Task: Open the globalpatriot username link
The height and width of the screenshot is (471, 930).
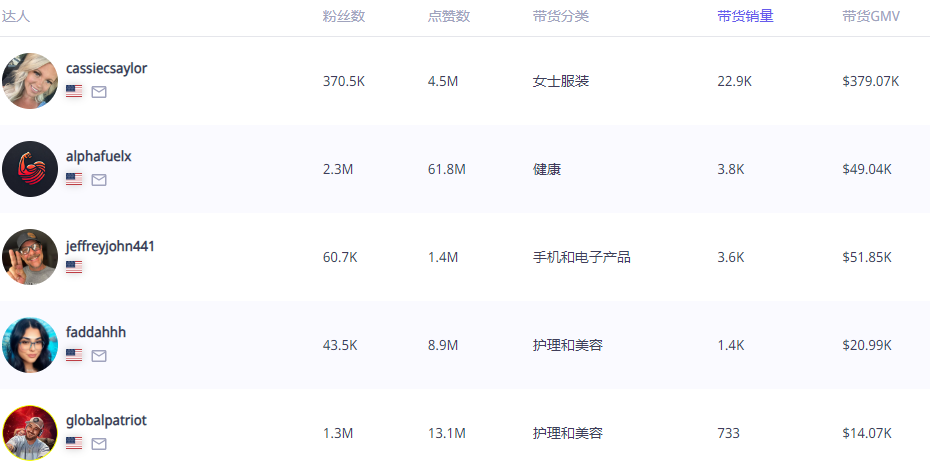Action: (x=106, y=420)
